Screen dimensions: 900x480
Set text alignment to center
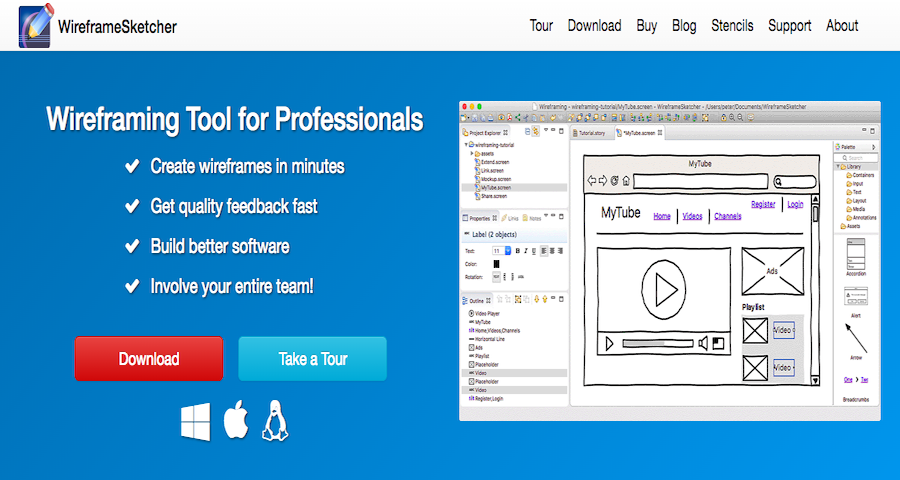tap(552, 251)
